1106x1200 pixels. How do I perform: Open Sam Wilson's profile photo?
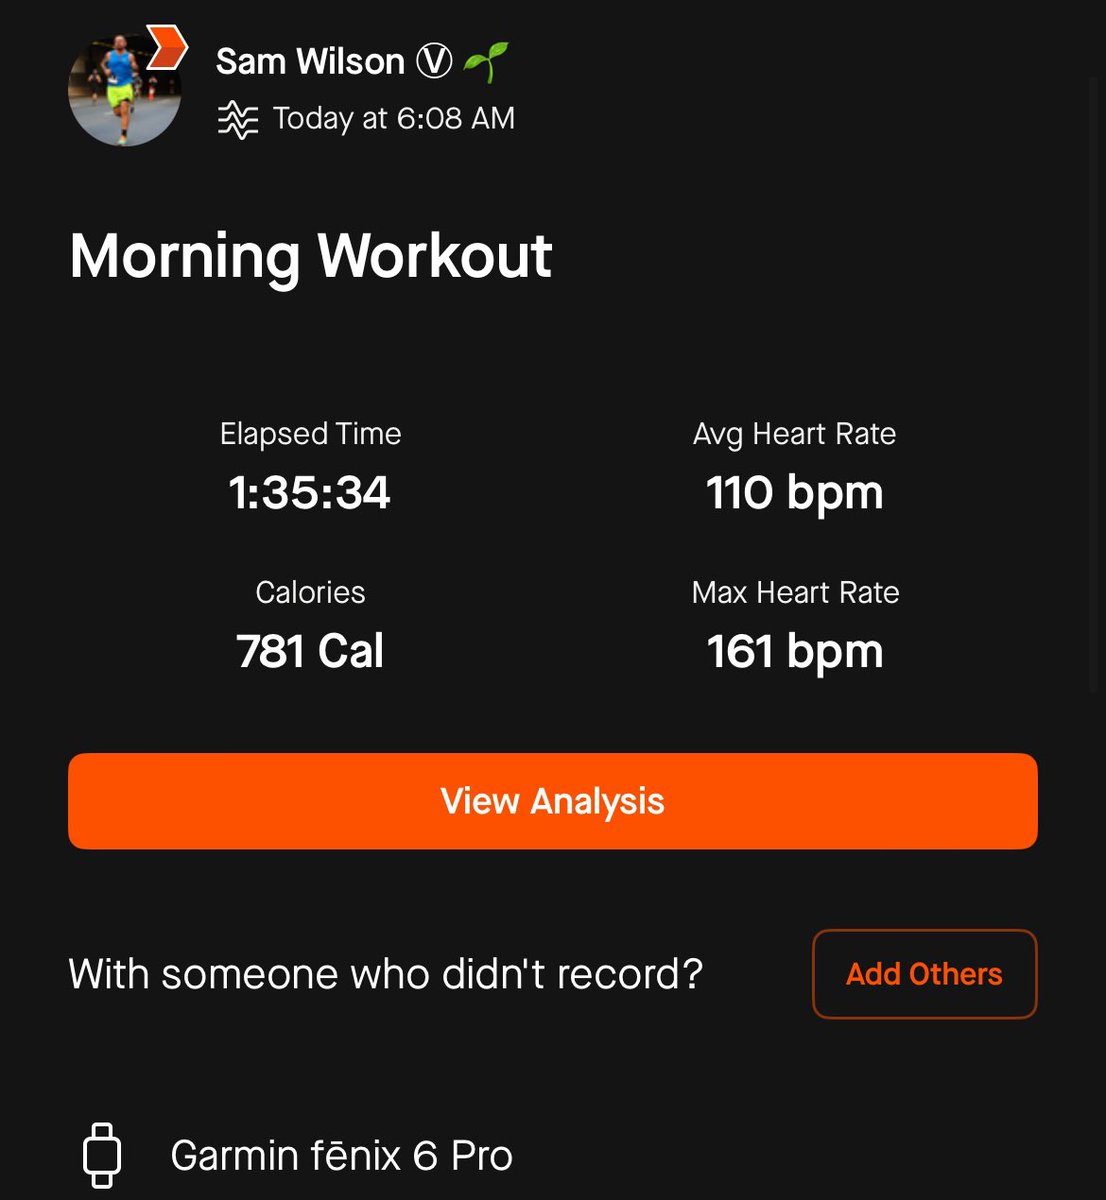(125, 90)
